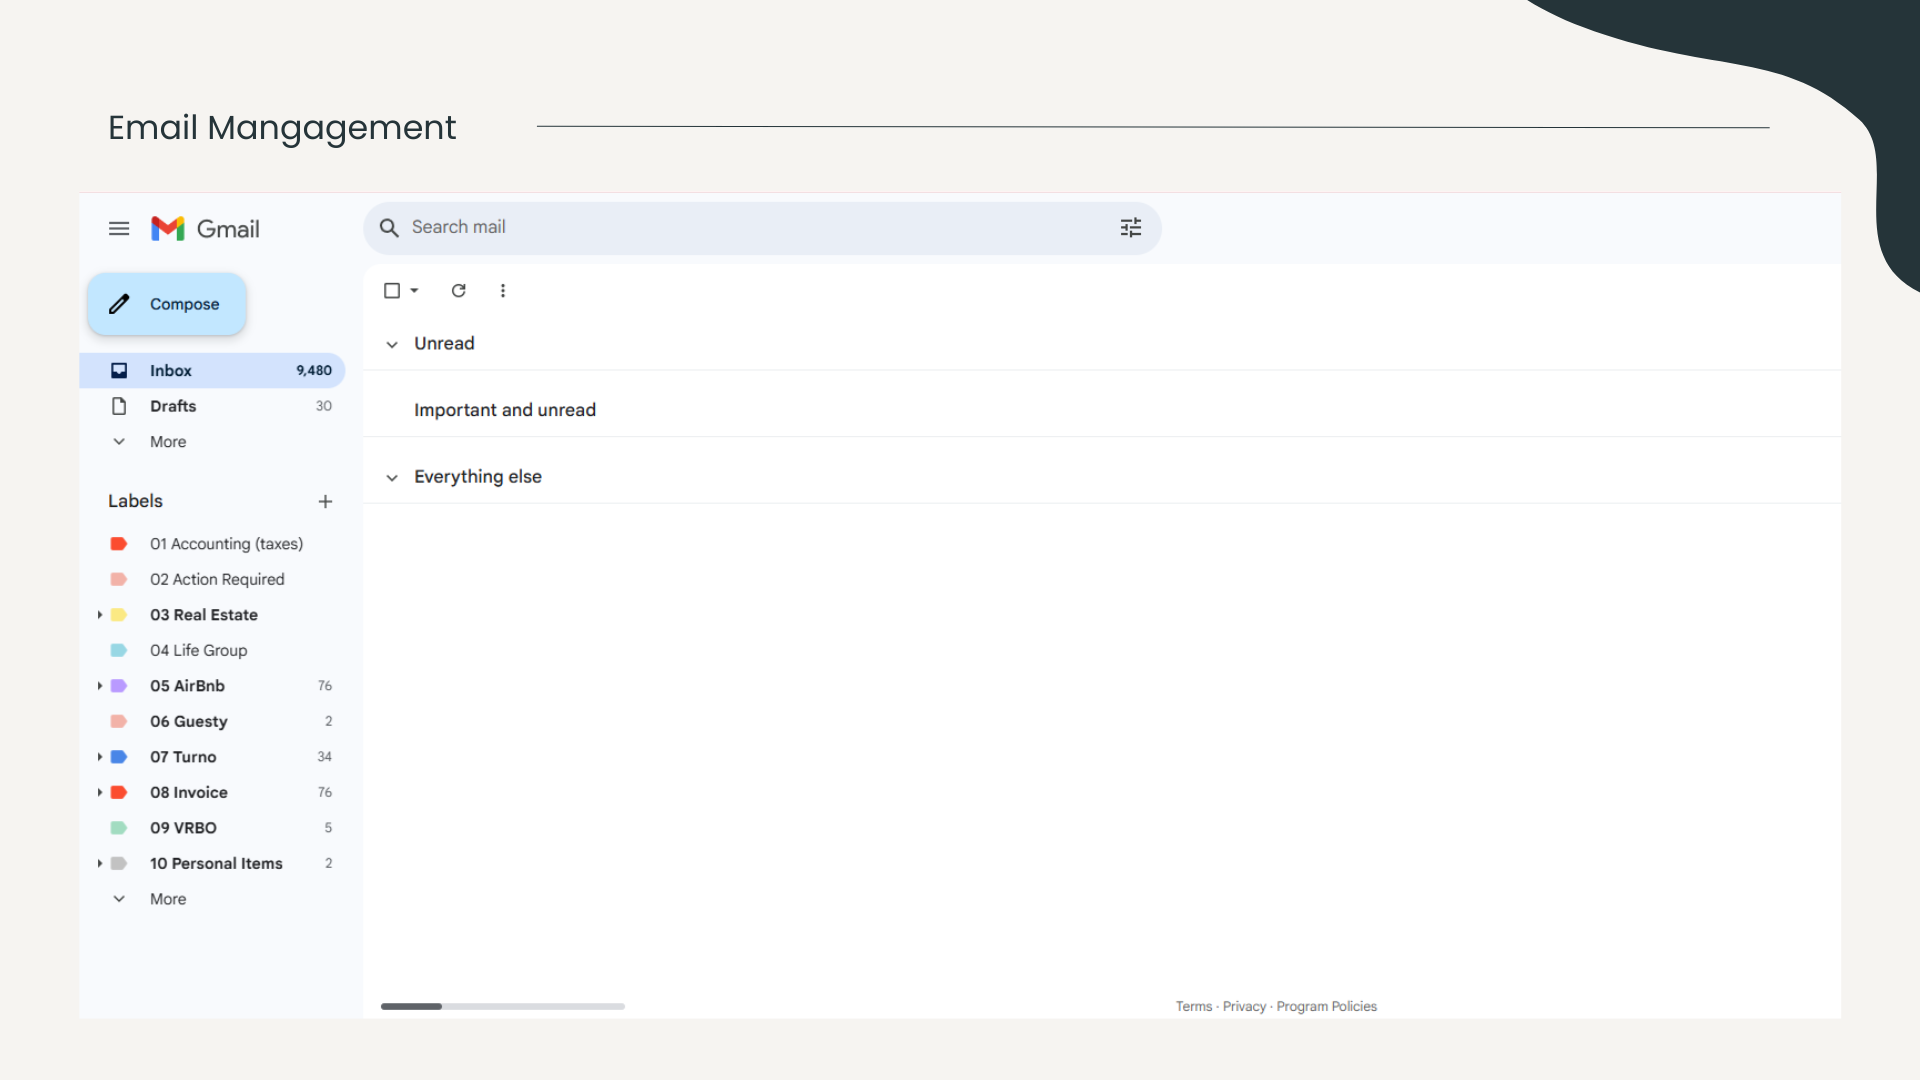
Task: Click the red 01 Accounting label color tag
Action: click(119, 544)
